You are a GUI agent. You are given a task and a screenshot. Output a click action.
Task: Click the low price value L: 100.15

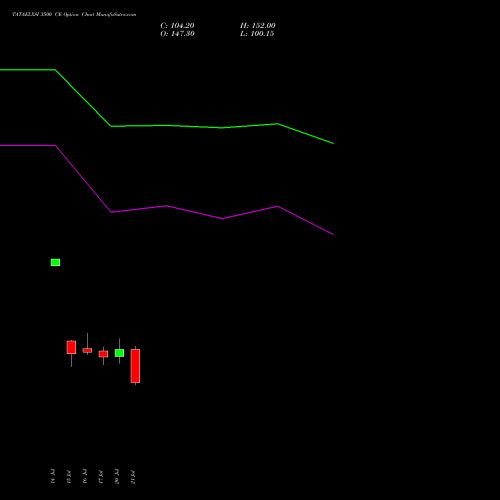pos(257,34)
